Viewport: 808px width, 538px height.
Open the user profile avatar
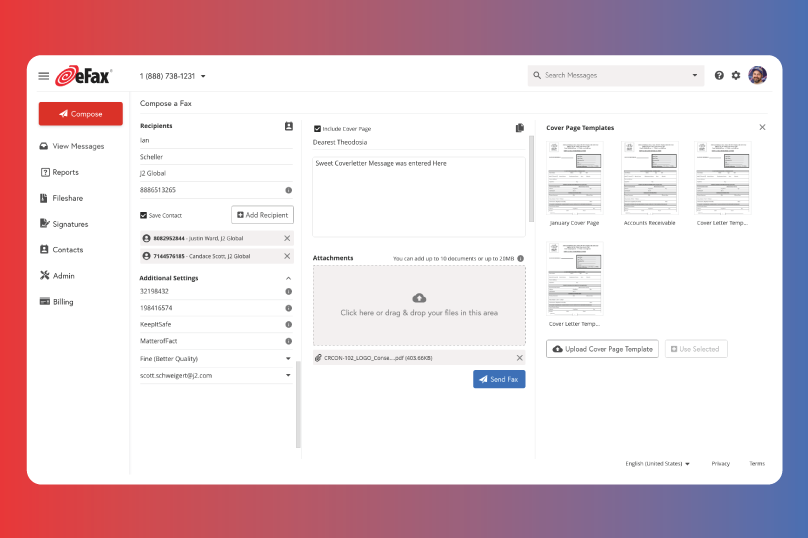[x=758, y=75]
